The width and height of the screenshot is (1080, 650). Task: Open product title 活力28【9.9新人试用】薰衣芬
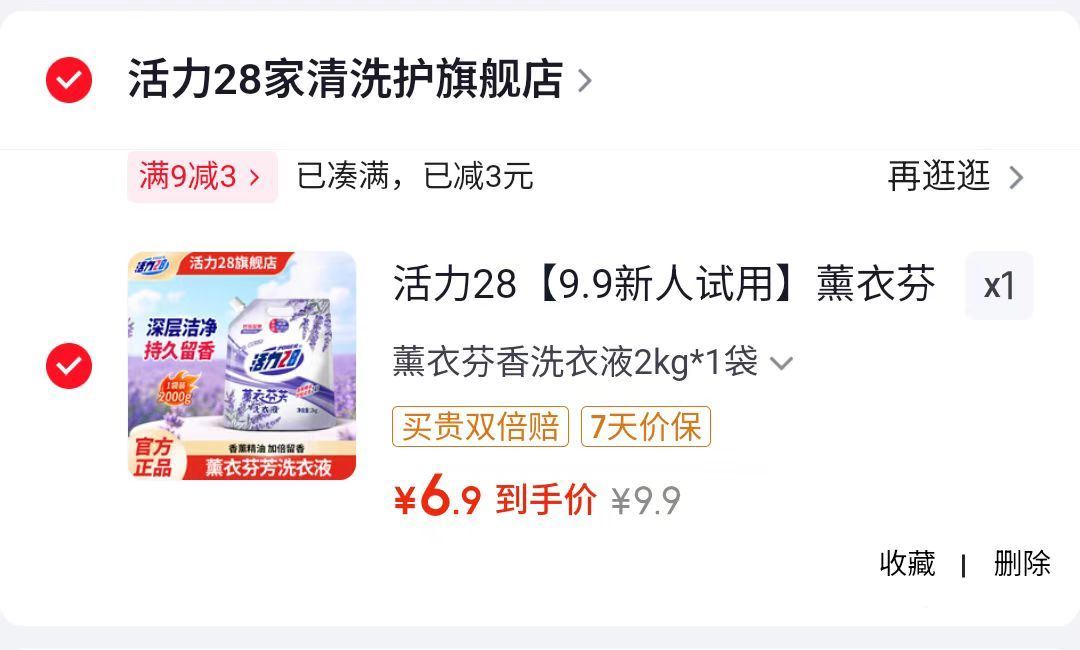pyautogui.click(x=664, y=284)
